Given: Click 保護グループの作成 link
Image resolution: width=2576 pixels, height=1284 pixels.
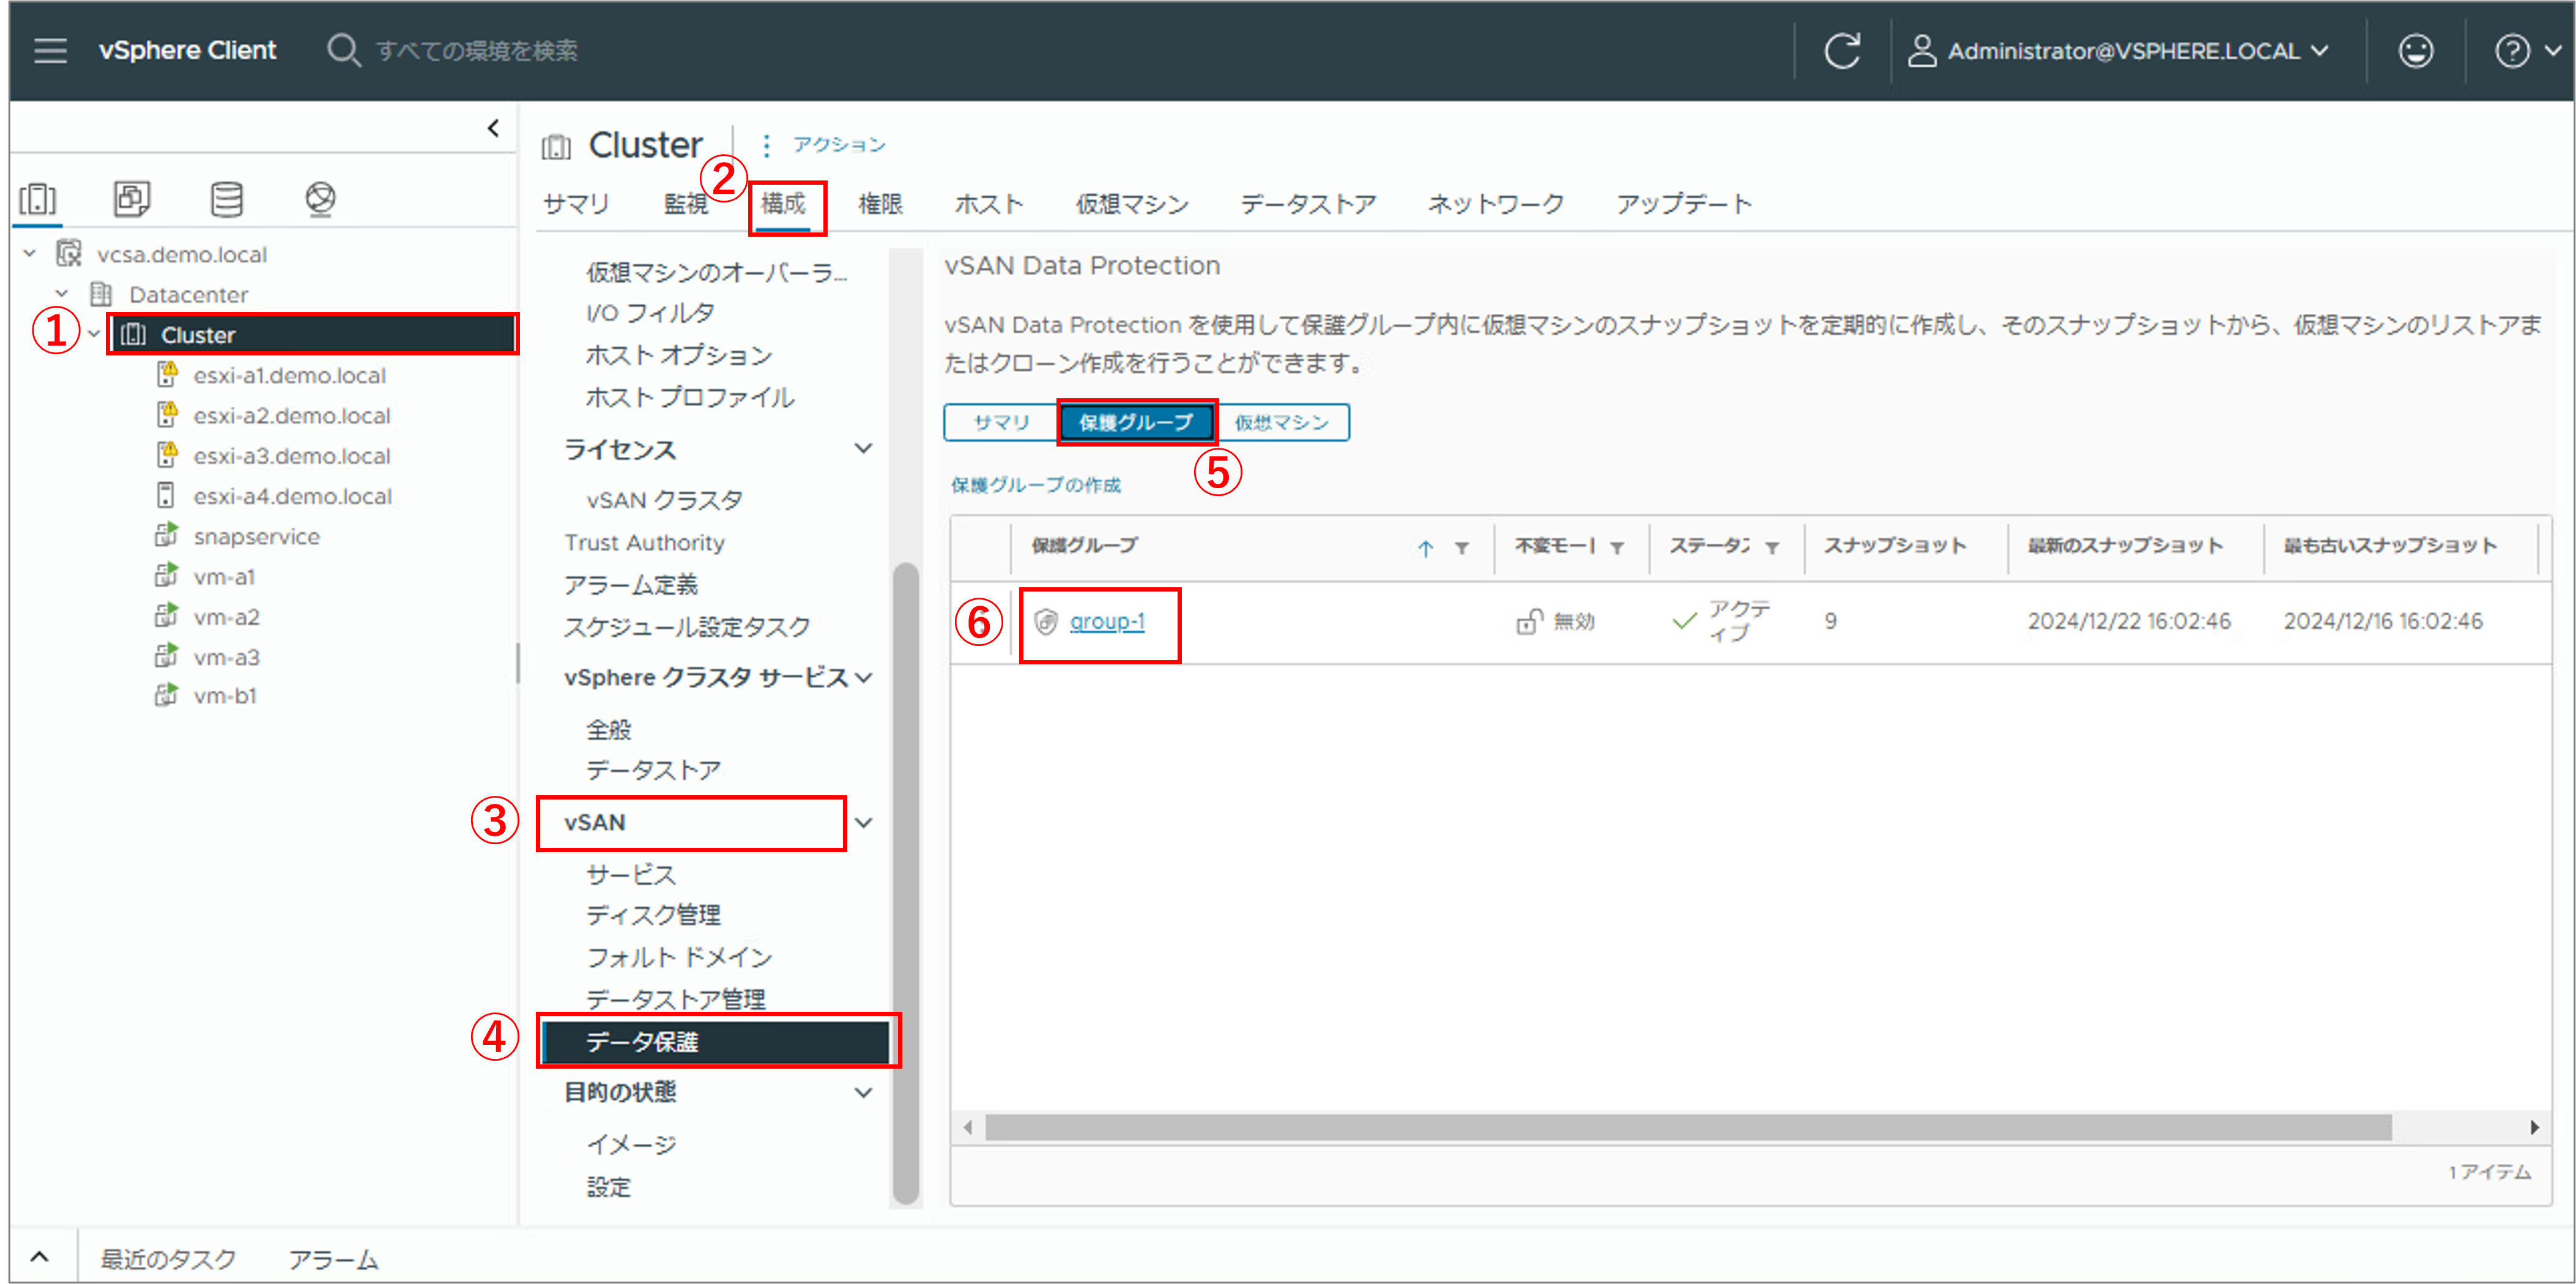Looking at the screenshot, I should click(x=1035, y=485).
